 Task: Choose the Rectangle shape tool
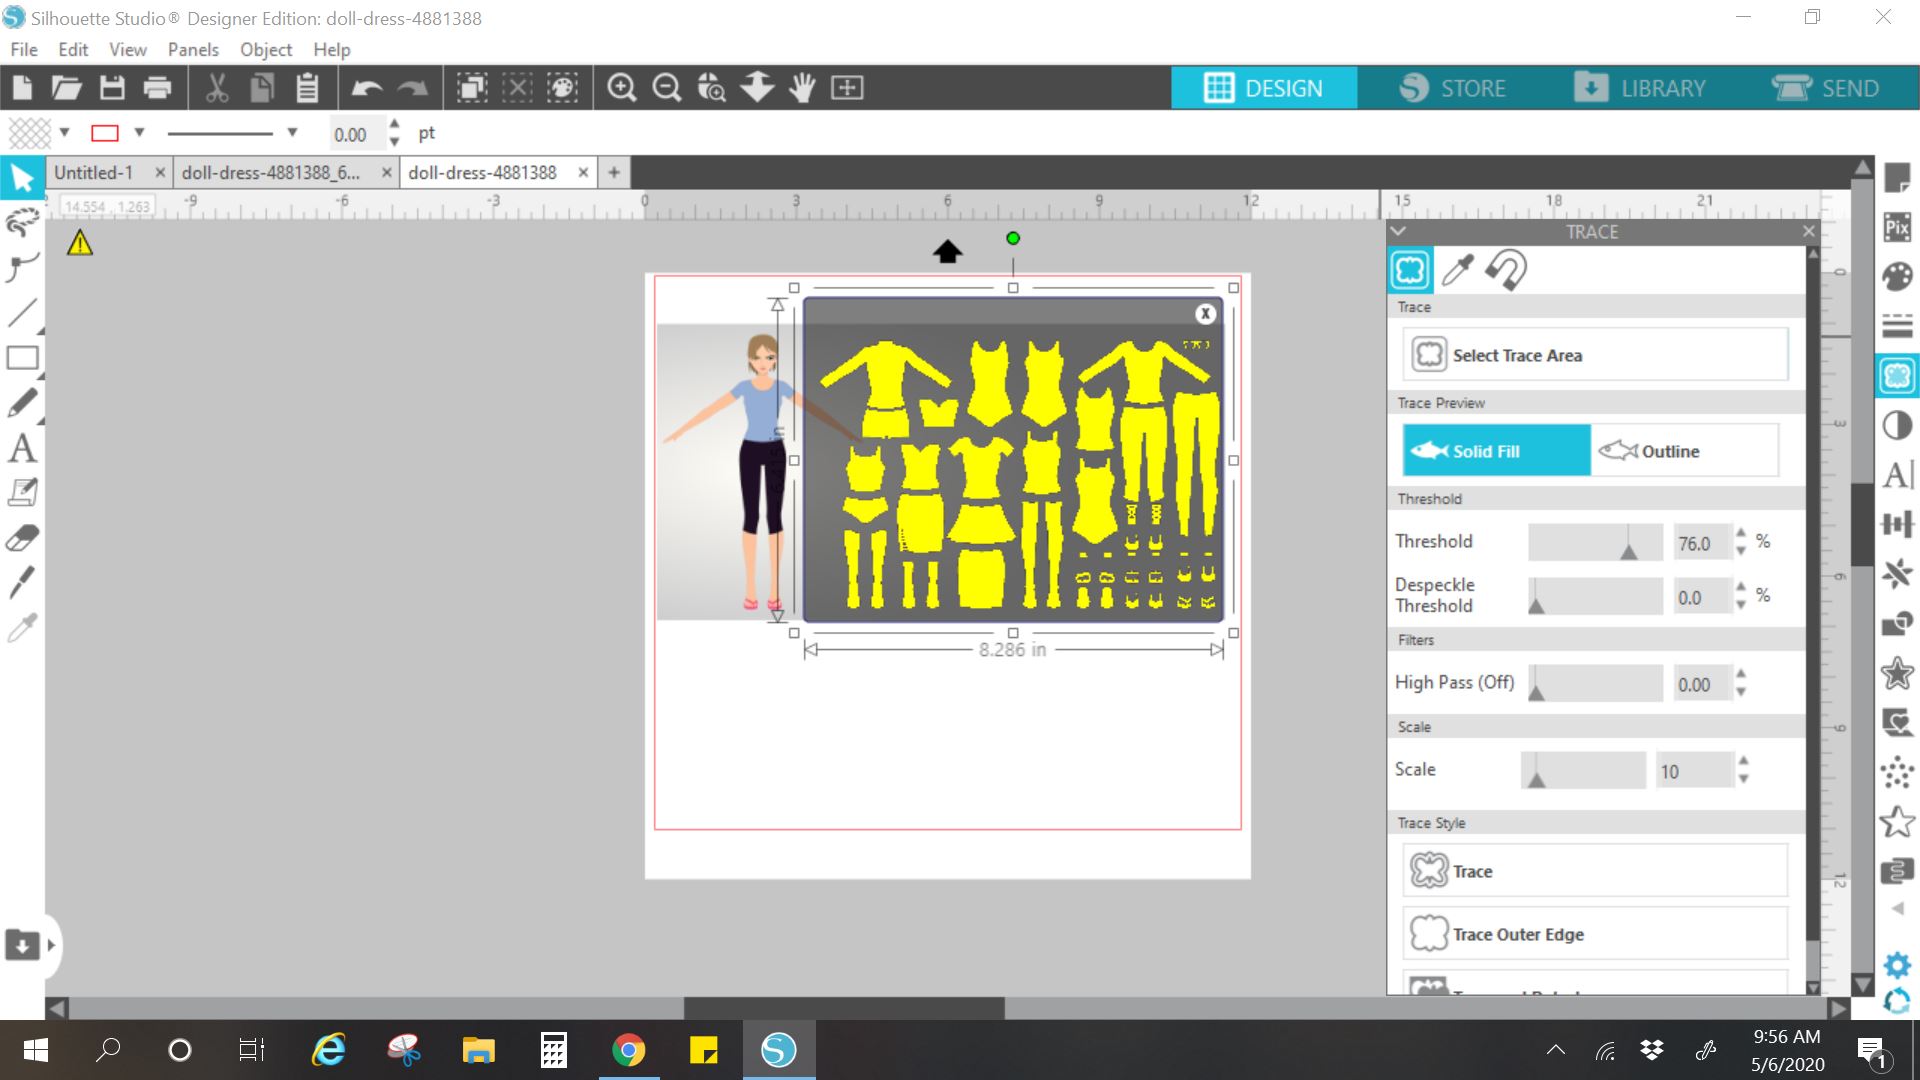[22, 358]
